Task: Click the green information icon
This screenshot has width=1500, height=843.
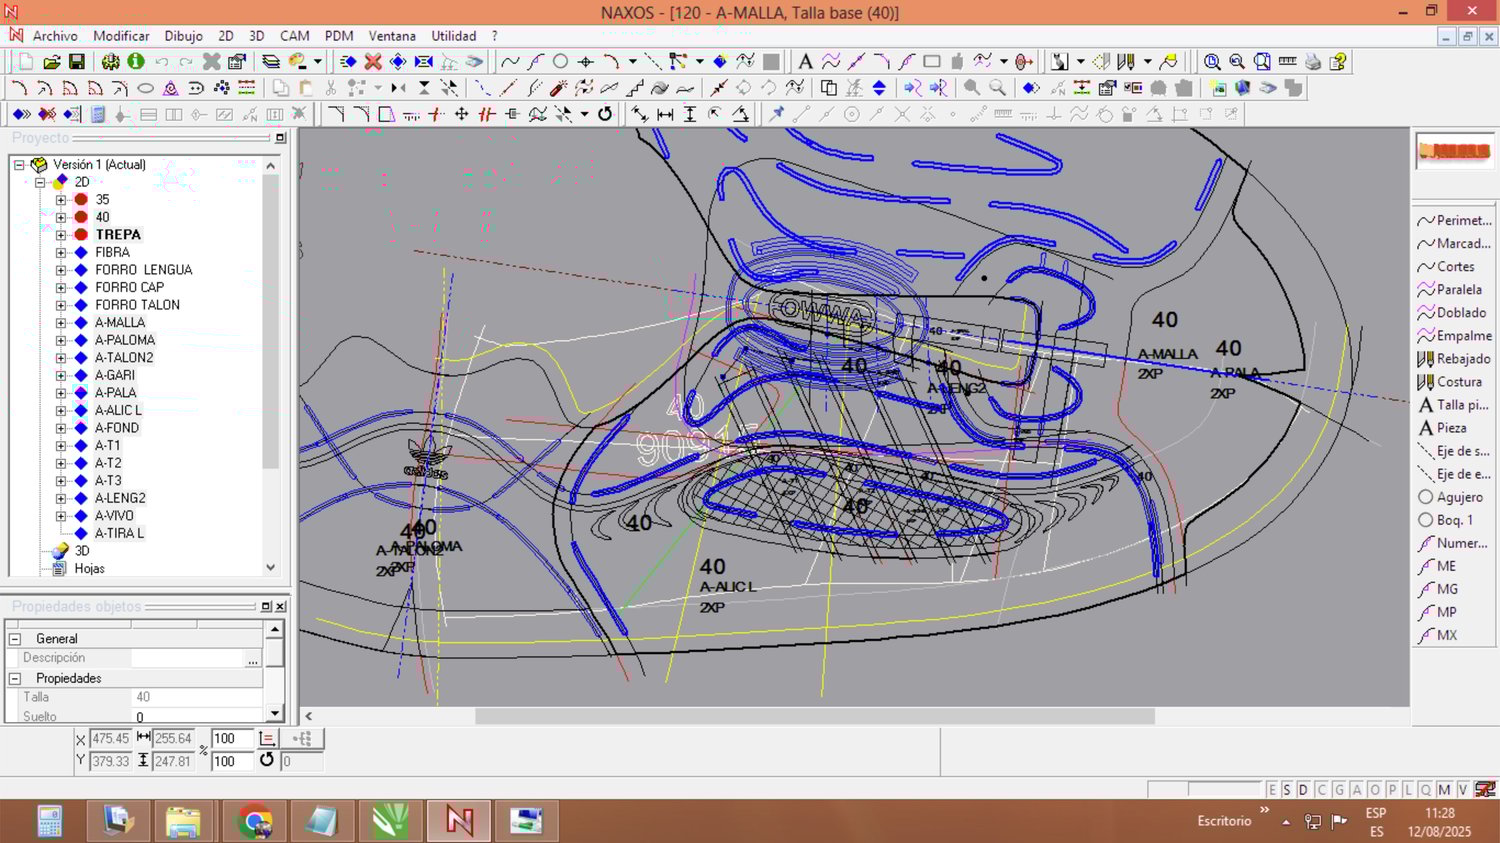Action: point(136,62)
